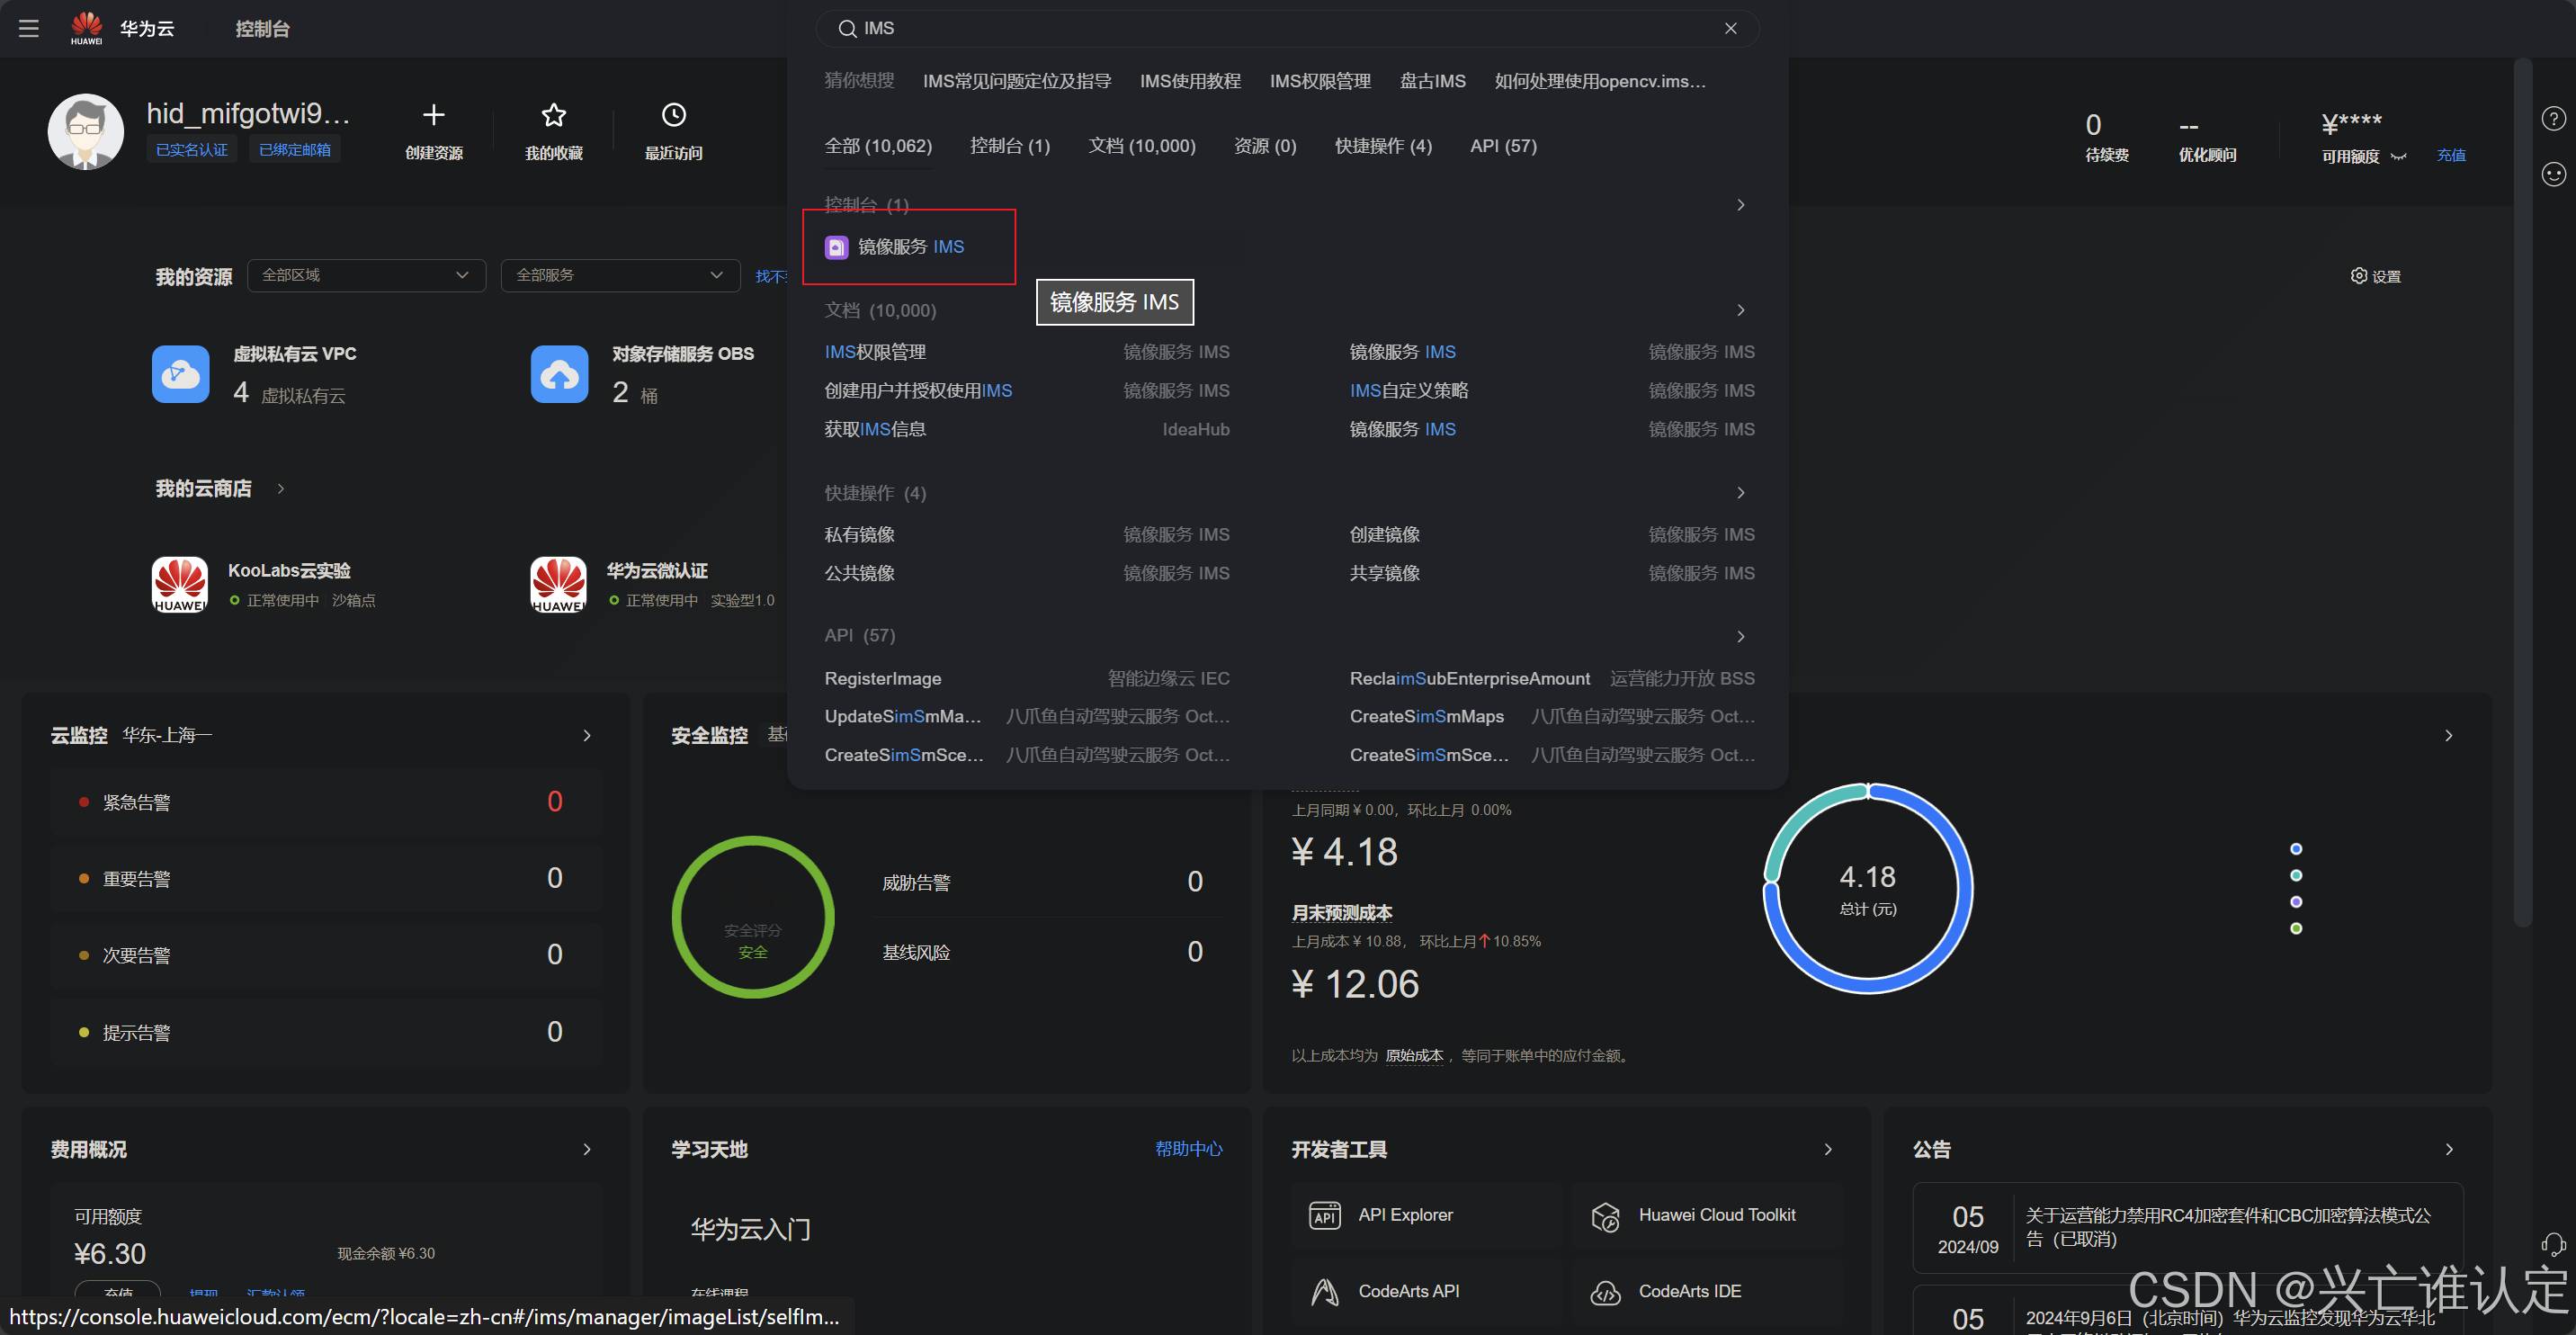Screen dimensions: 2576x1335
Task: Open the IMS自定义策略 document
Action: coord(1409,390)
